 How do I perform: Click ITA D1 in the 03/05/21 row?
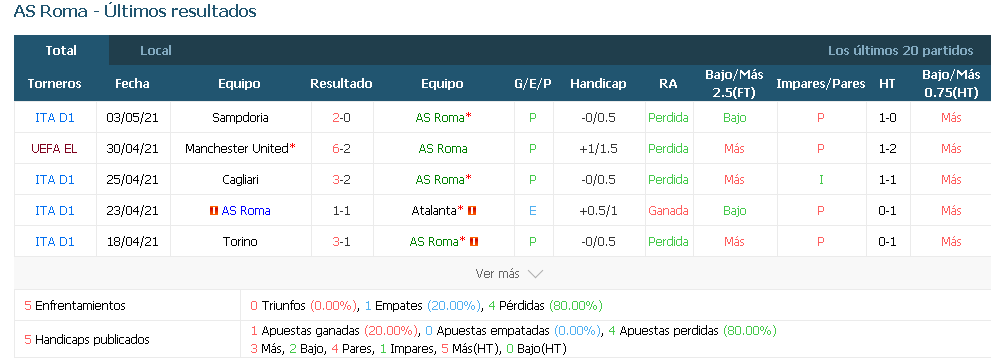54,117
